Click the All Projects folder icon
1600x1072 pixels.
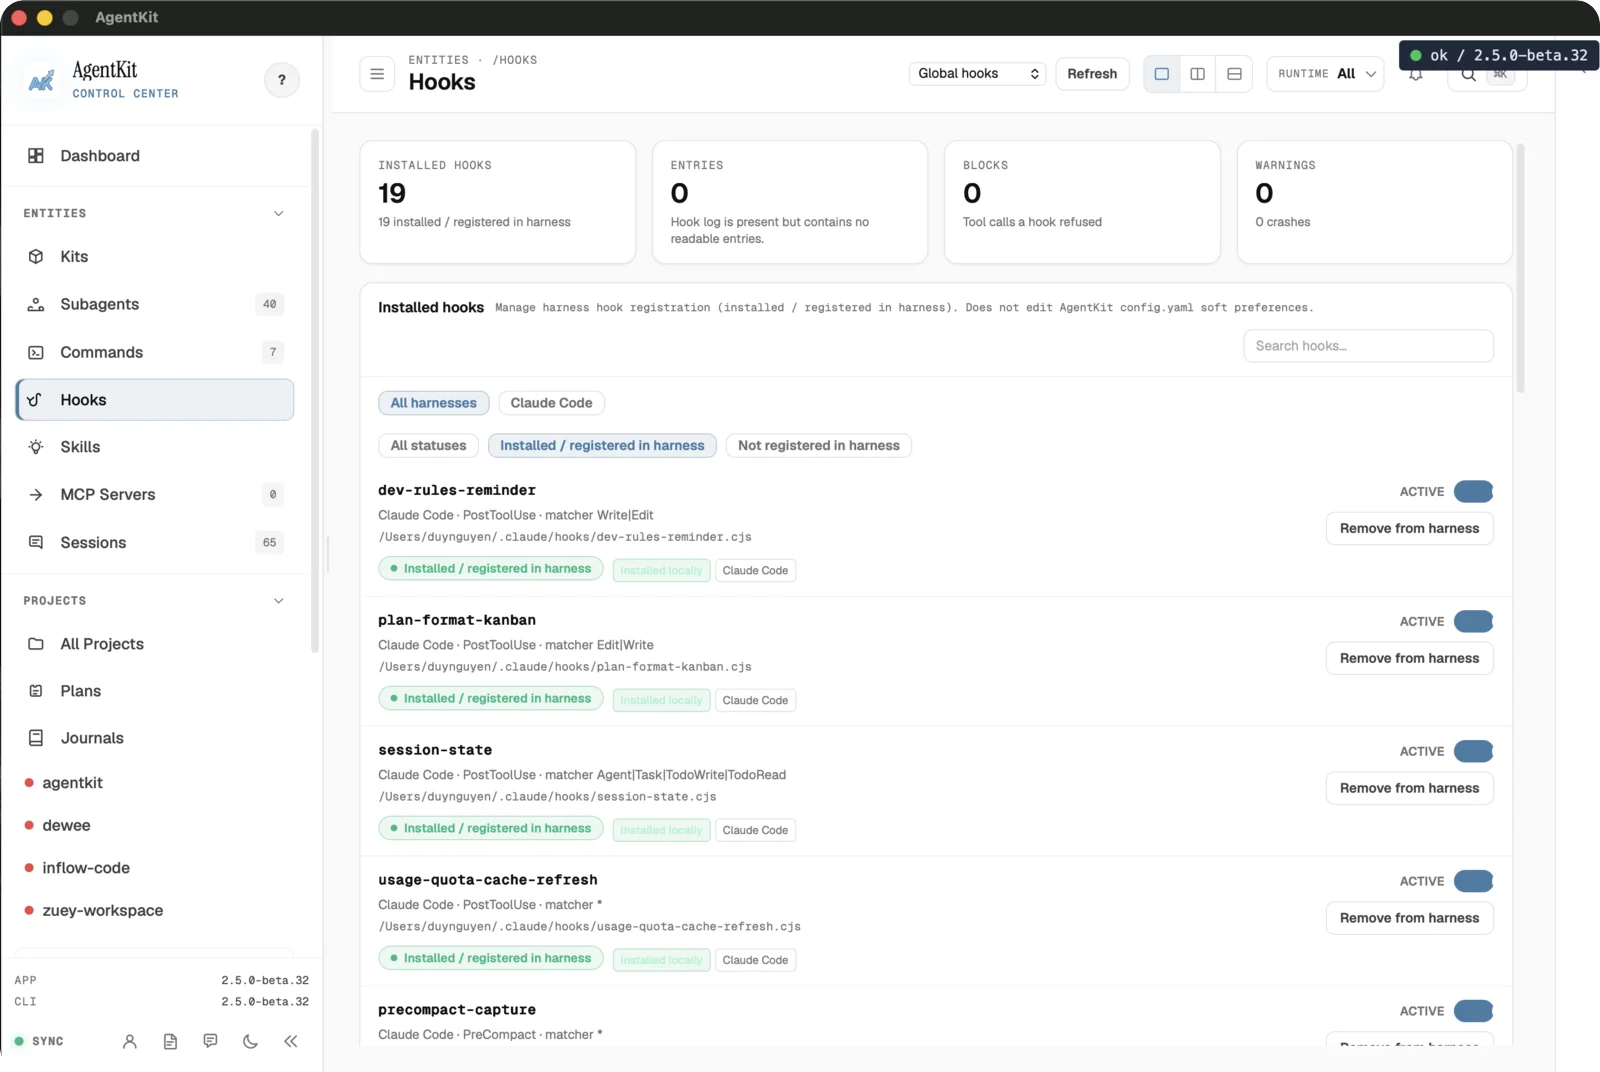[36, 644]
